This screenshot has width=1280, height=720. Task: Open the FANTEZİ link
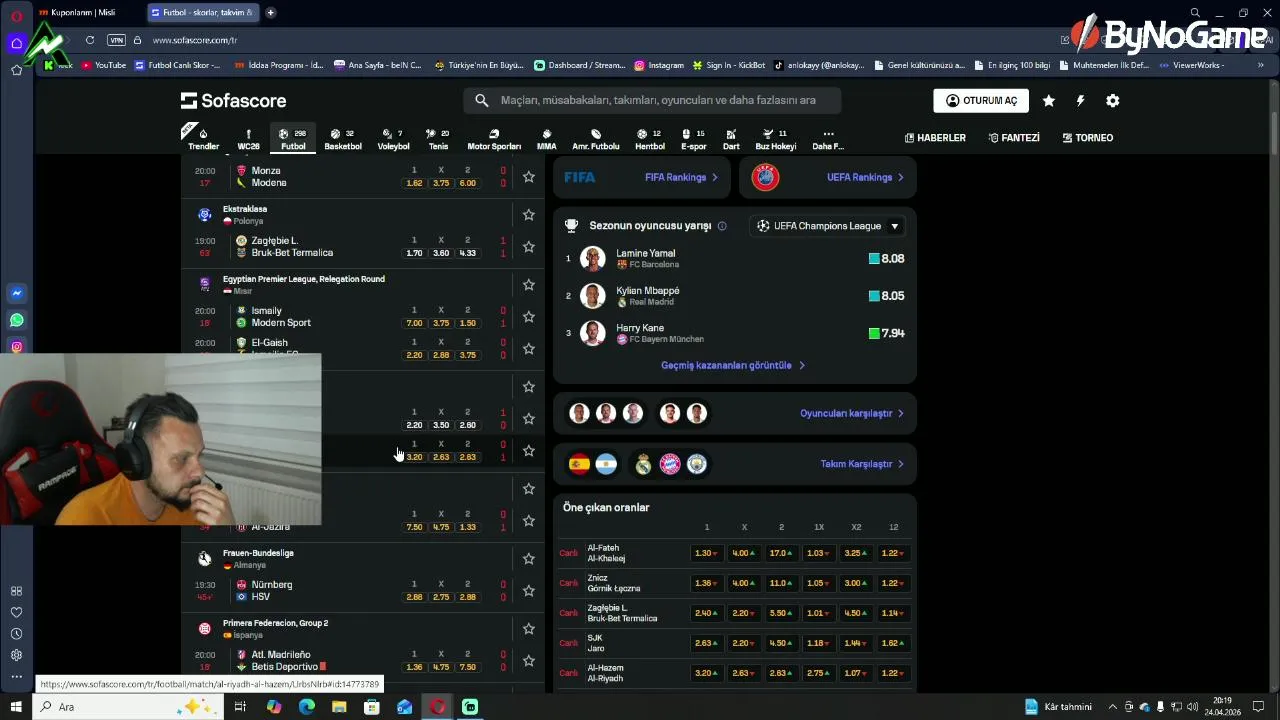(1014, 138)
